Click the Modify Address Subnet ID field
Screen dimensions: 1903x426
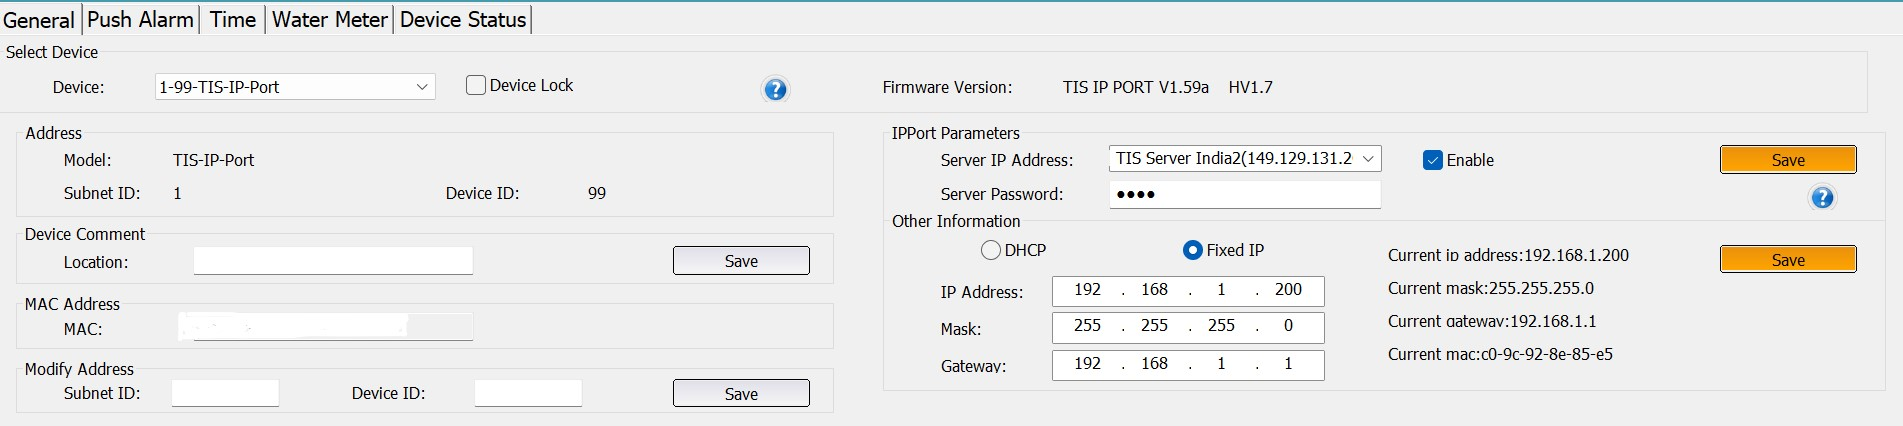pos(225,393)
